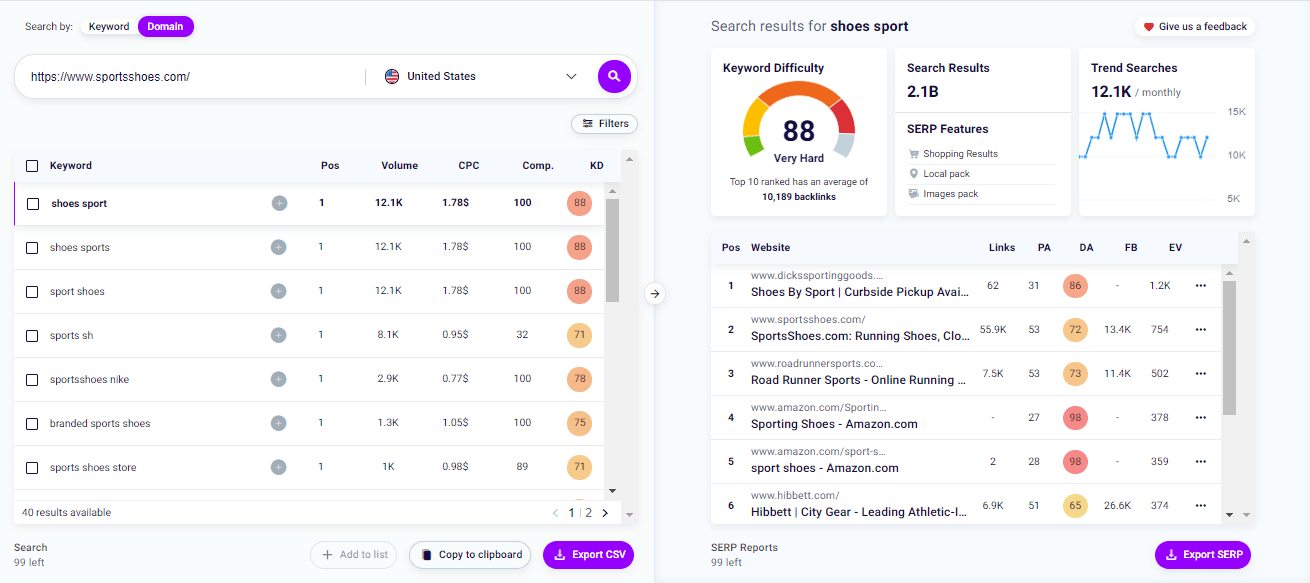Check the checkbox beside "sport shoes"

[31, 290]
